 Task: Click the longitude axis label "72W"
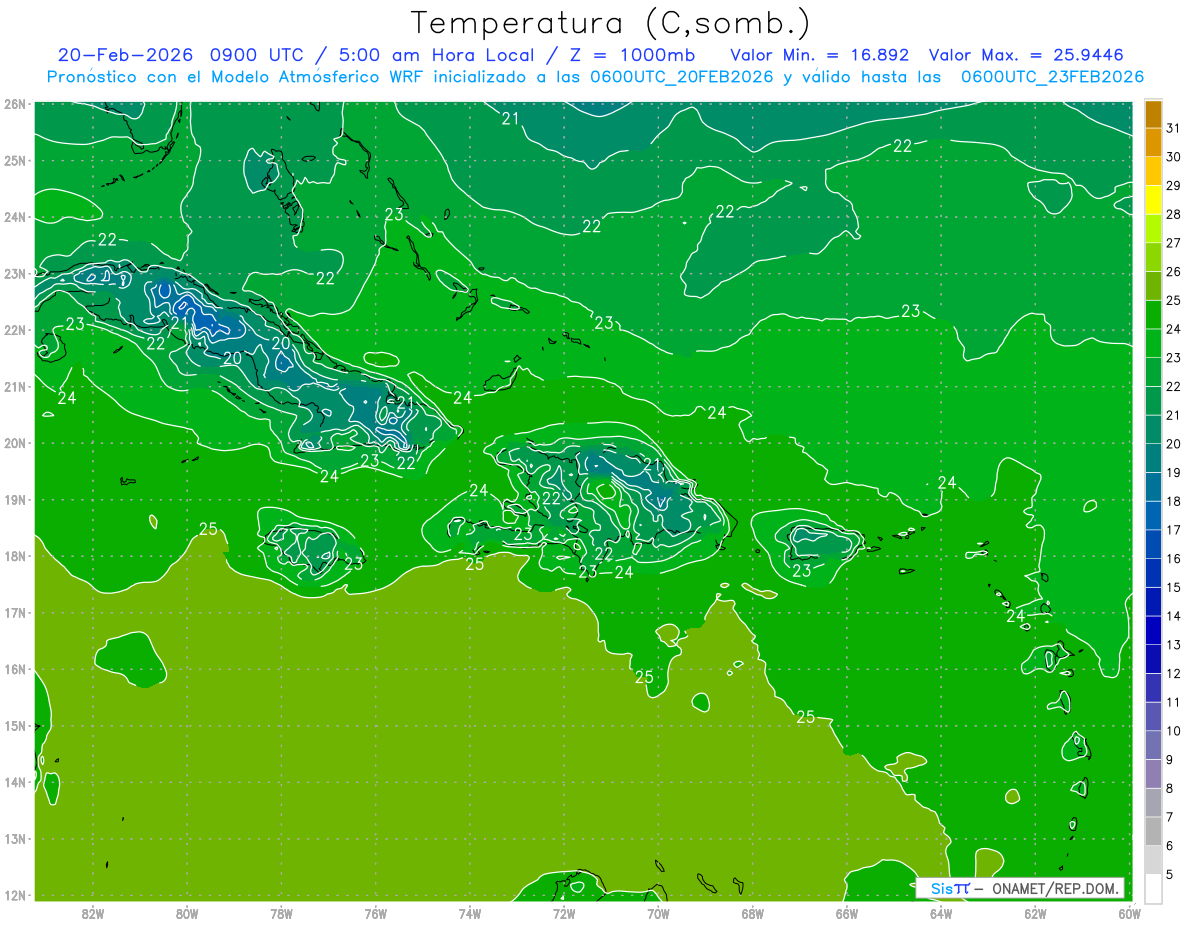coord(564,913)
